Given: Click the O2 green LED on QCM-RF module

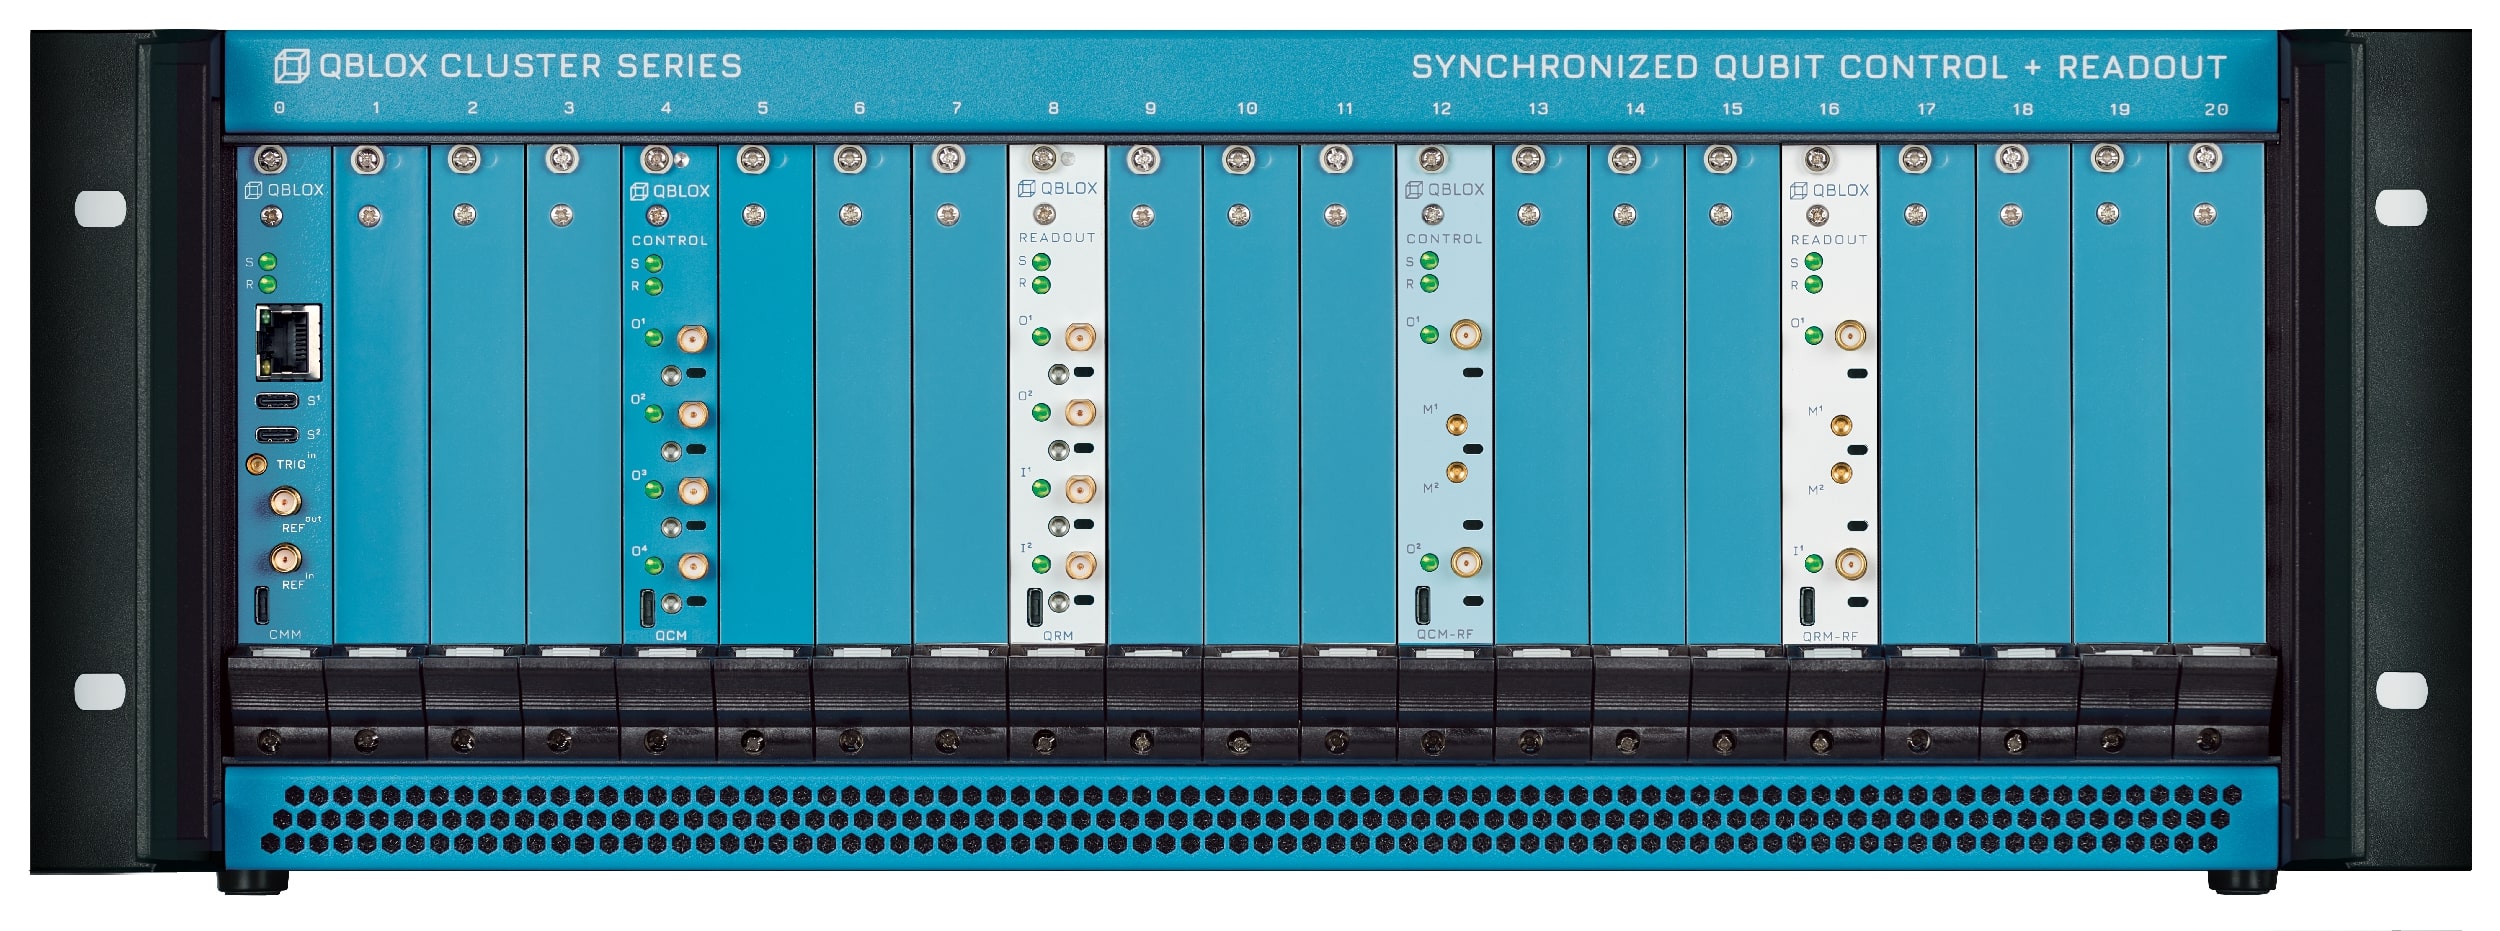Looking at the screenshot, I should click(1429, 563).
